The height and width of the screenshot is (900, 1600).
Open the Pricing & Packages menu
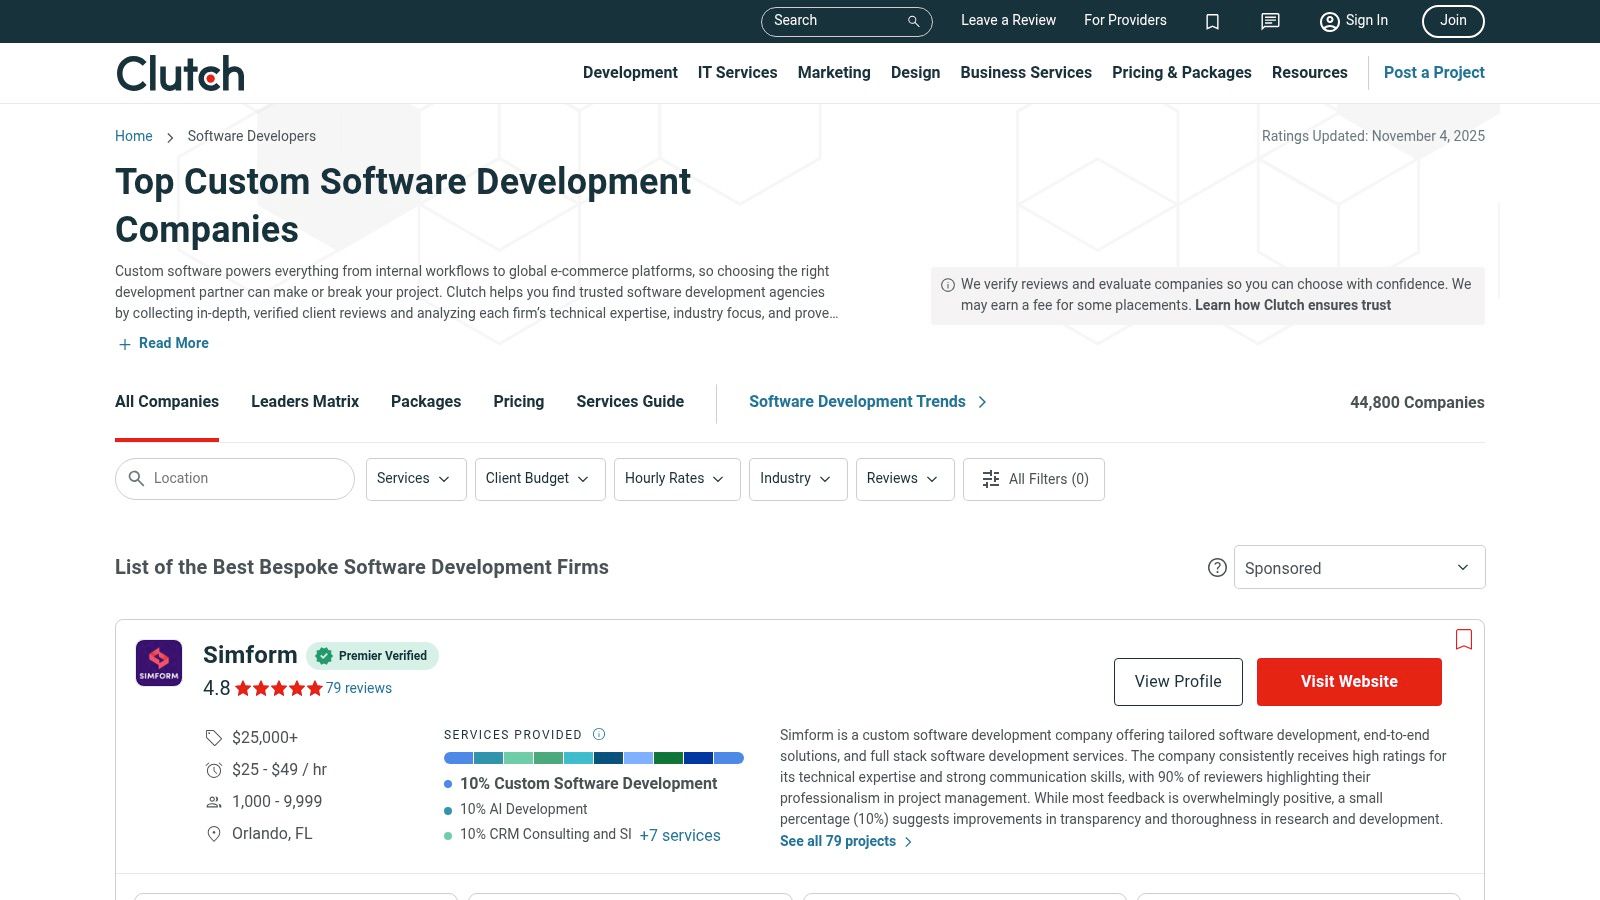pyautogui.click(x=1181, y=72)
